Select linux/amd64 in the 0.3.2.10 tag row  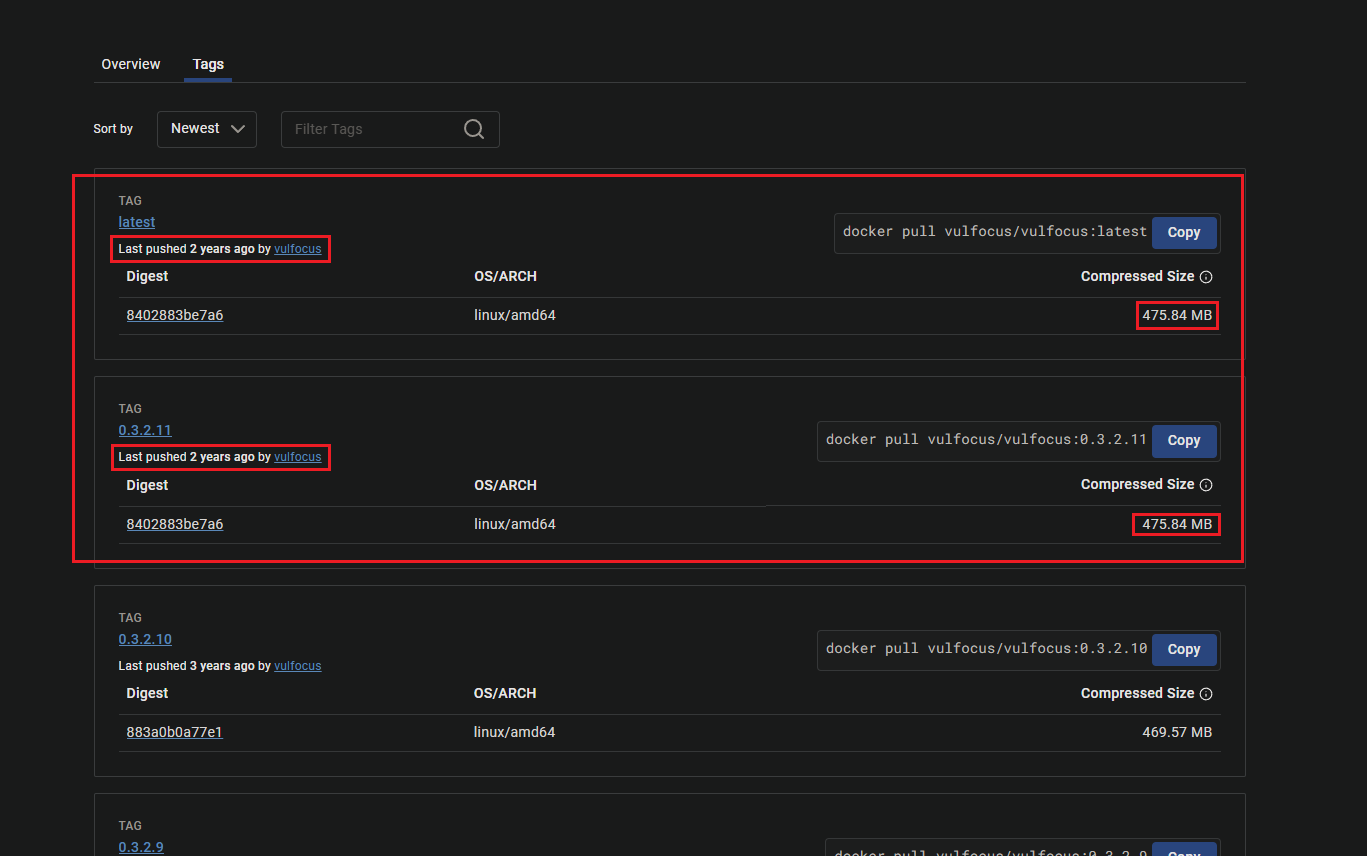pos(515,732)
